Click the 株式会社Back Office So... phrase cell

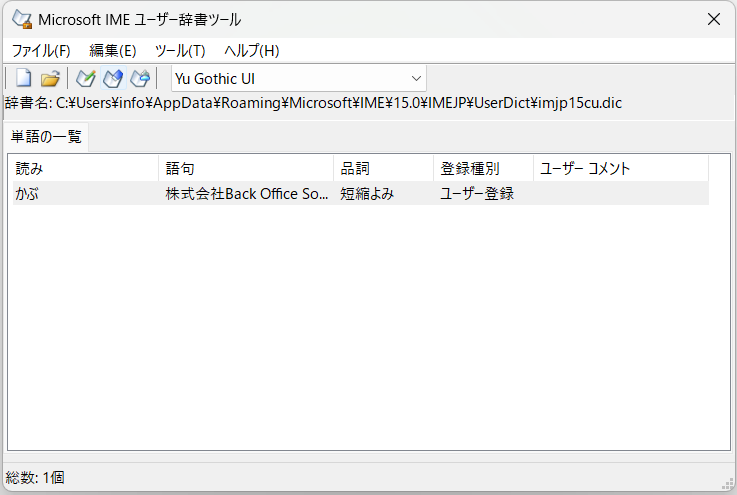(x=247, y=193)
